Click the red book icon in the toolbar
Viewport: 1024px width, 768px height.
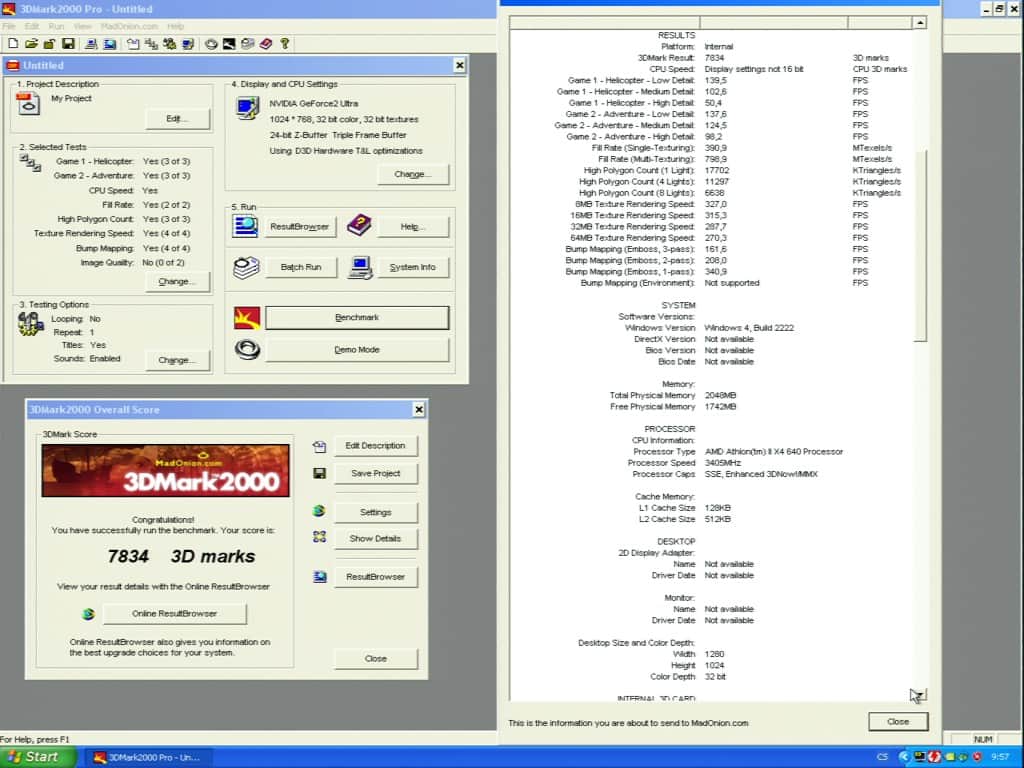pyautogui.click(x=266, y=44)
